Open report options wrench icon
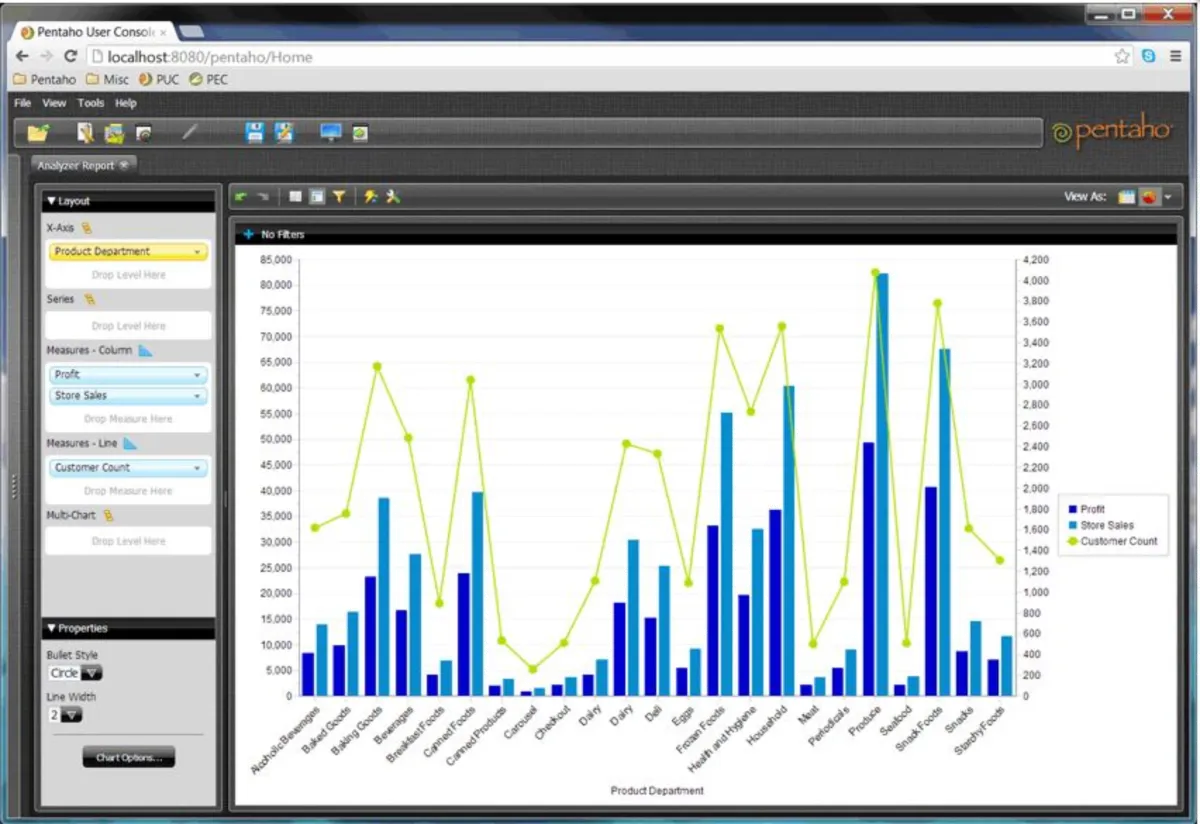1200x824 pixels. pyautogui.click(x=392, y=197)
